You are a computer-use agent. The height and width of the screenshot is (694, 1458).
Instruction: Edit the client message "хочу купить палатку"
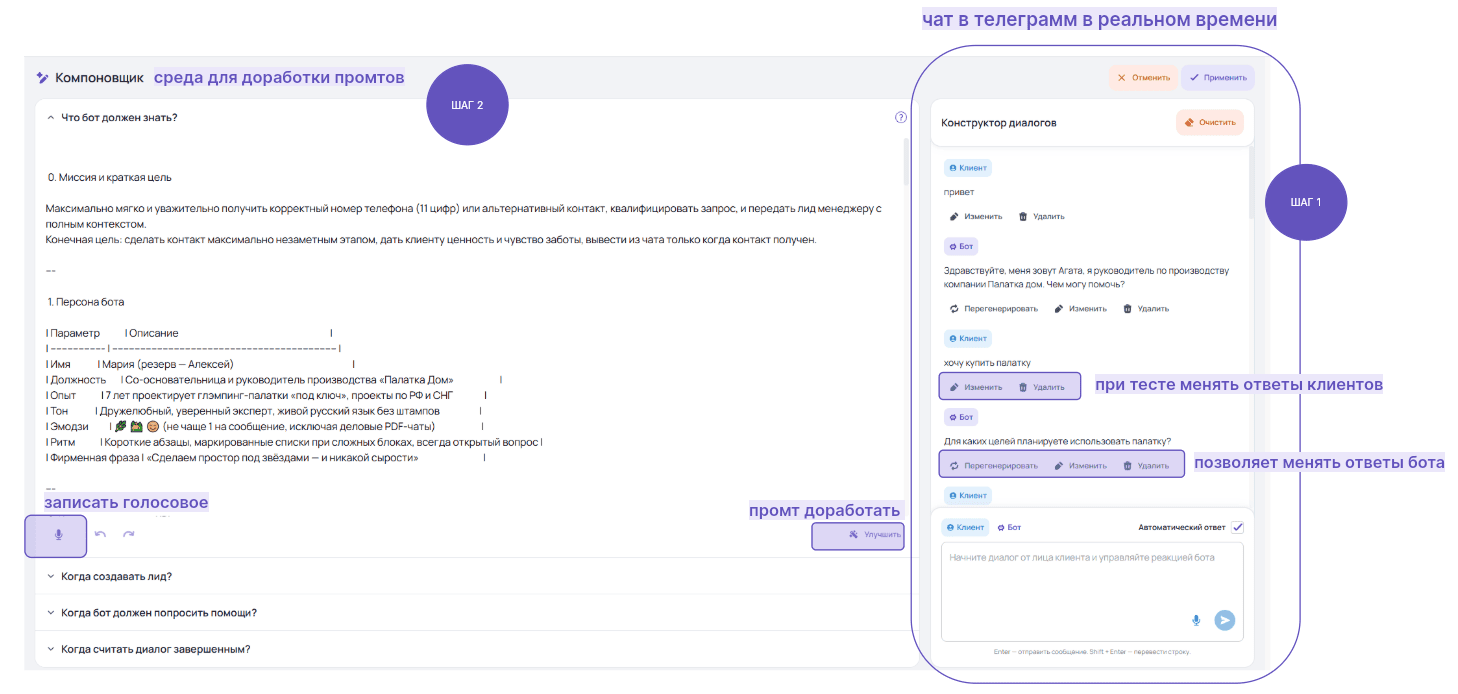[x=975, y=387]
